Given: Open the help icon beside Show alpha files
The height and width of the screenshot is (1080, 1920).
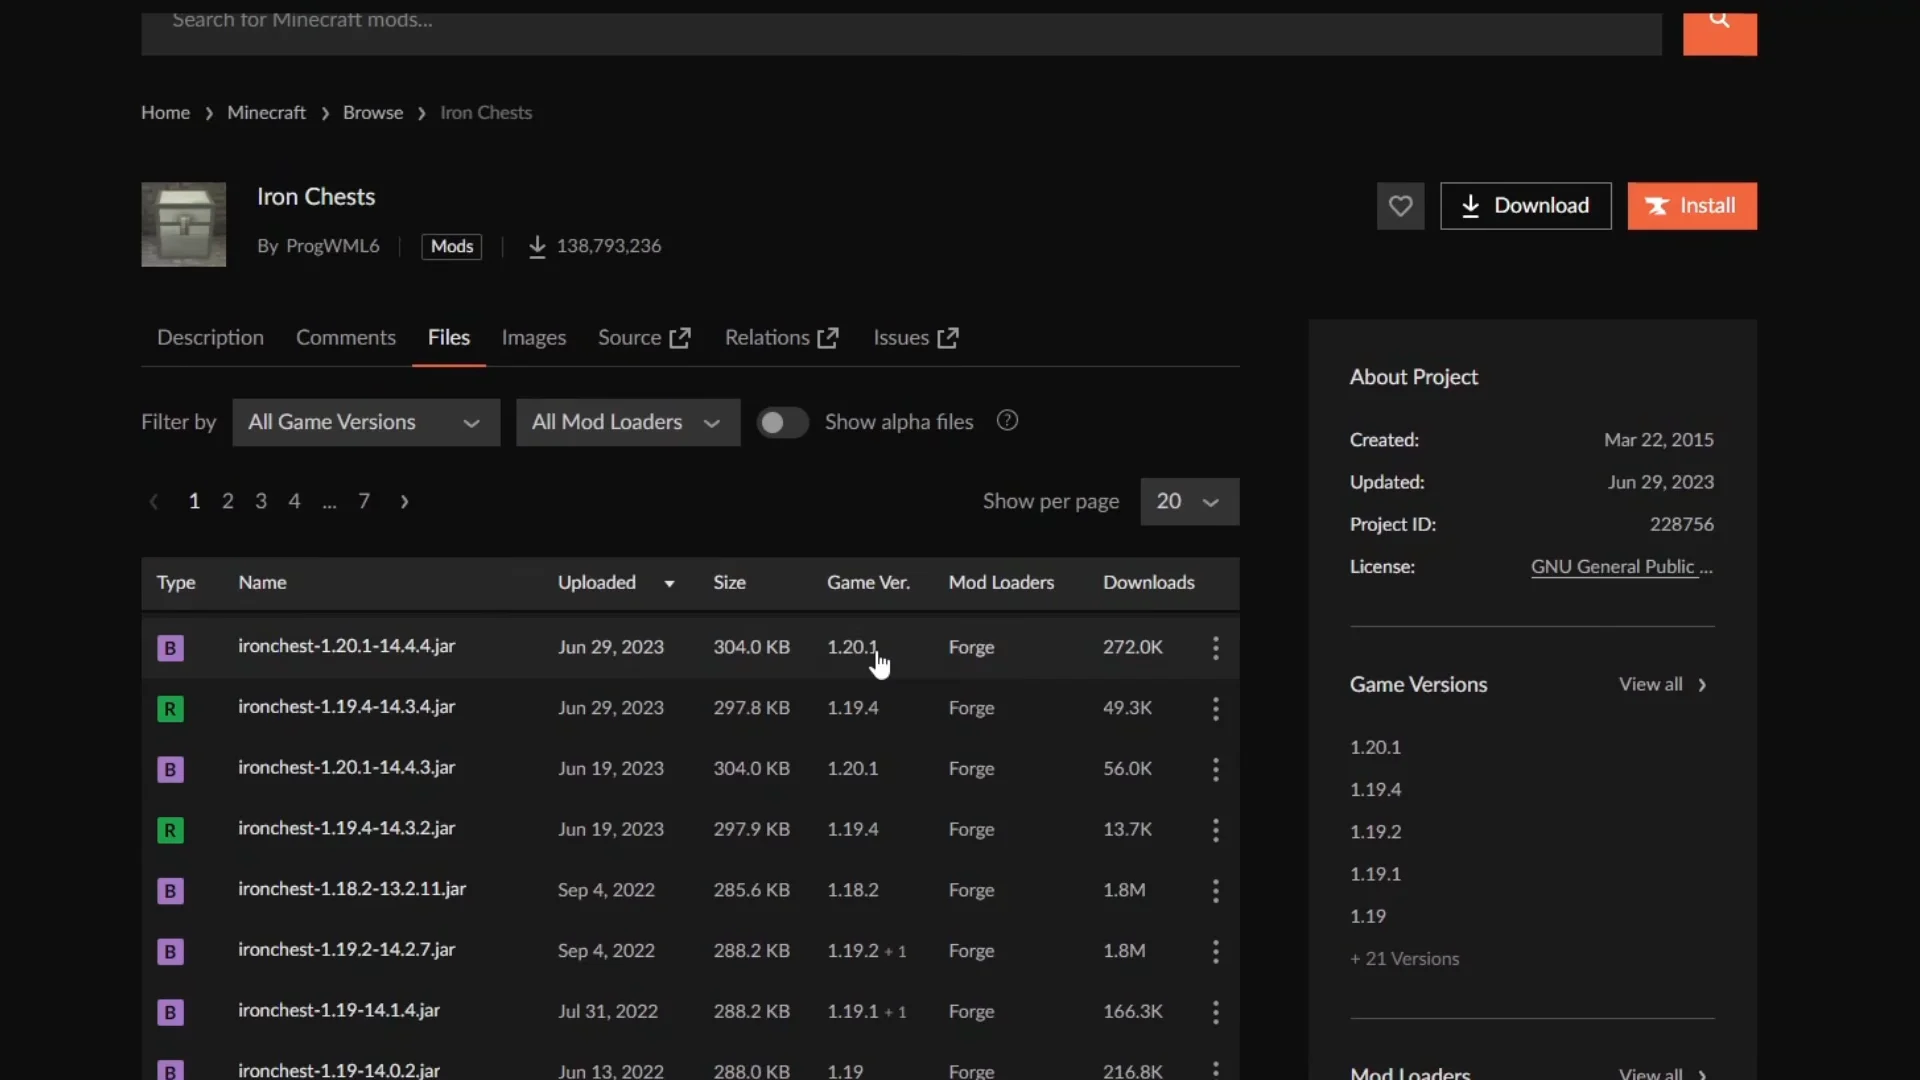Looking at the screenshot, I should coord(1007,421).
